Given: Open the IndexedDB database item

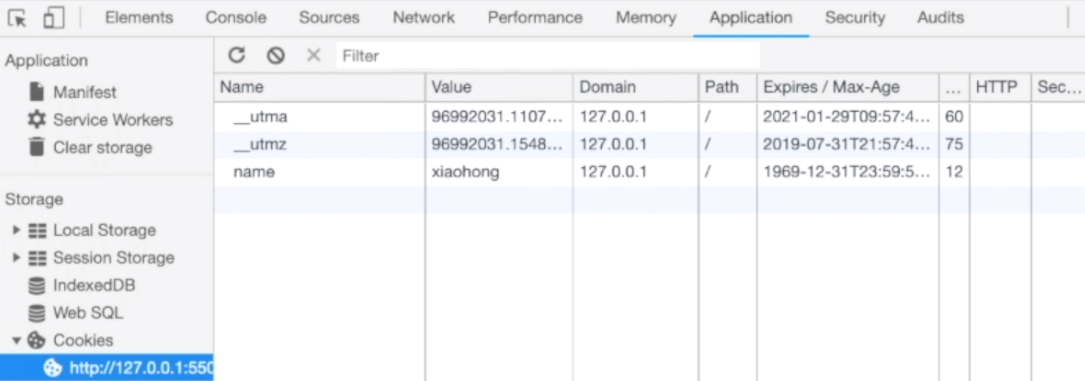Looking at the screenshot, I should tap(81, 285).
